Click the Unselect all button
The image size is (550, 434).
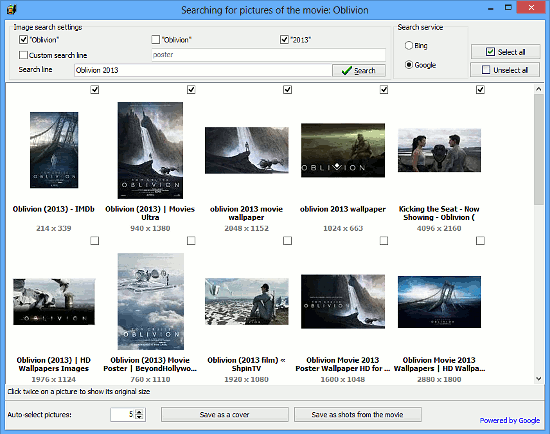[505, 70]
